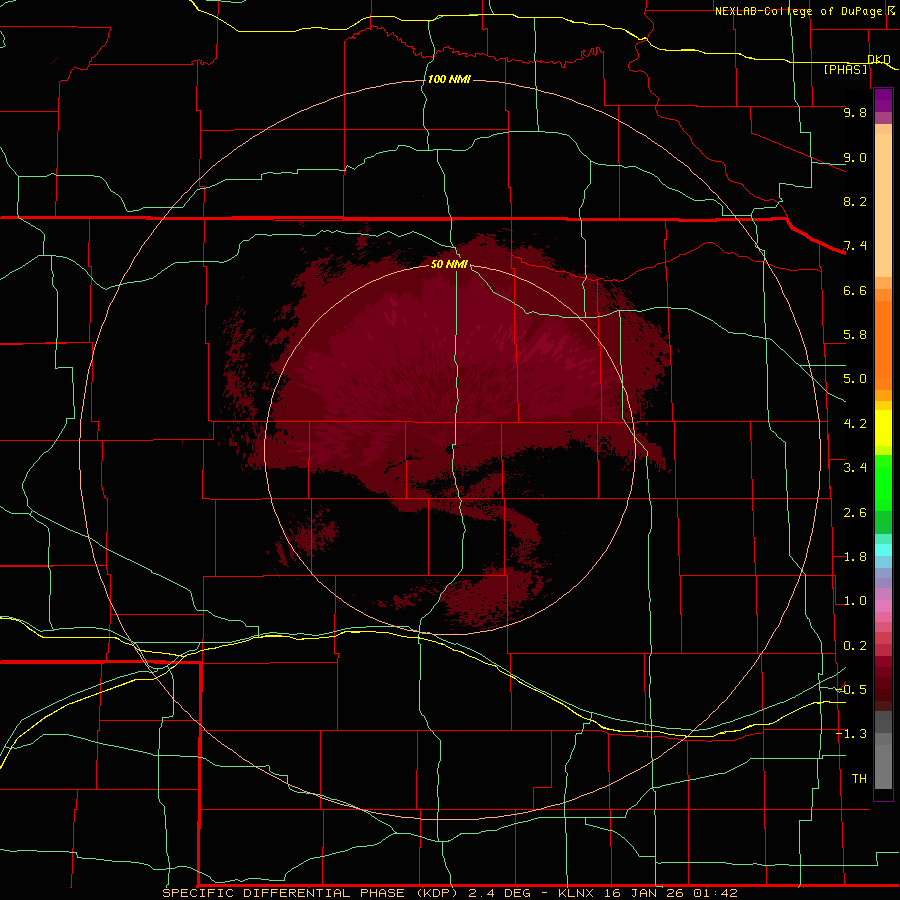Click the 9.0 value on color scale
Image resolution: width=900 pixels, height=900 pixels.
(x=855, y=157)
